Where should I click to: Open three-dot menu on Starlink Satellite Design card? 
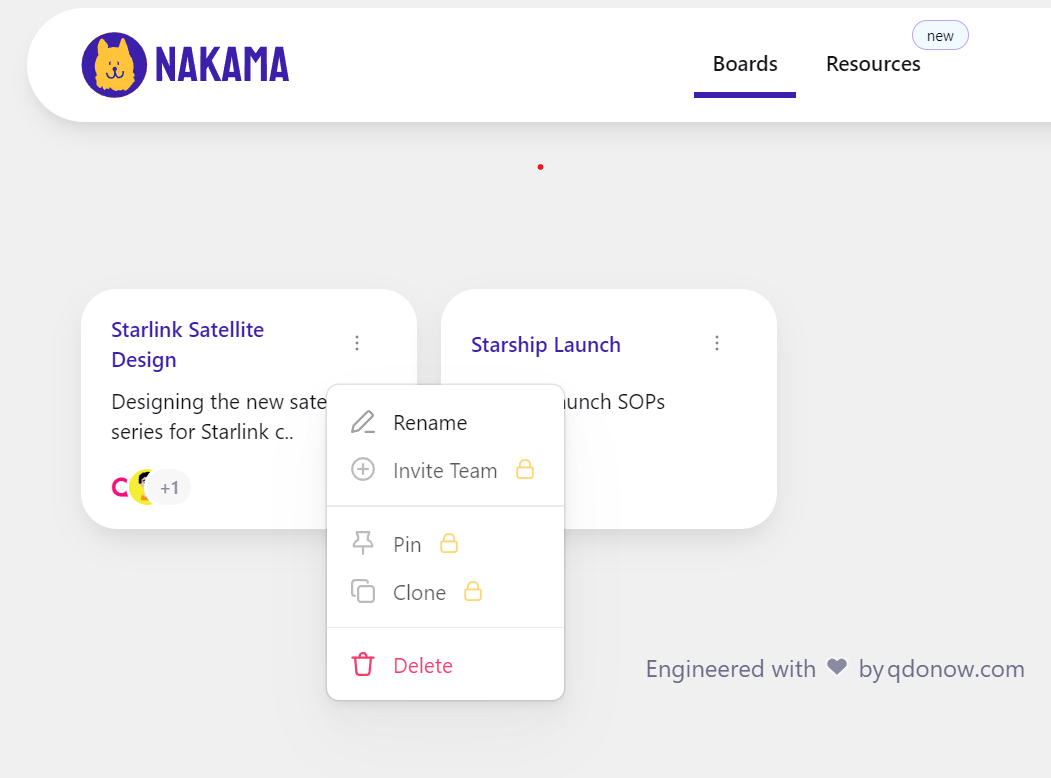click(x=357, y=343)
